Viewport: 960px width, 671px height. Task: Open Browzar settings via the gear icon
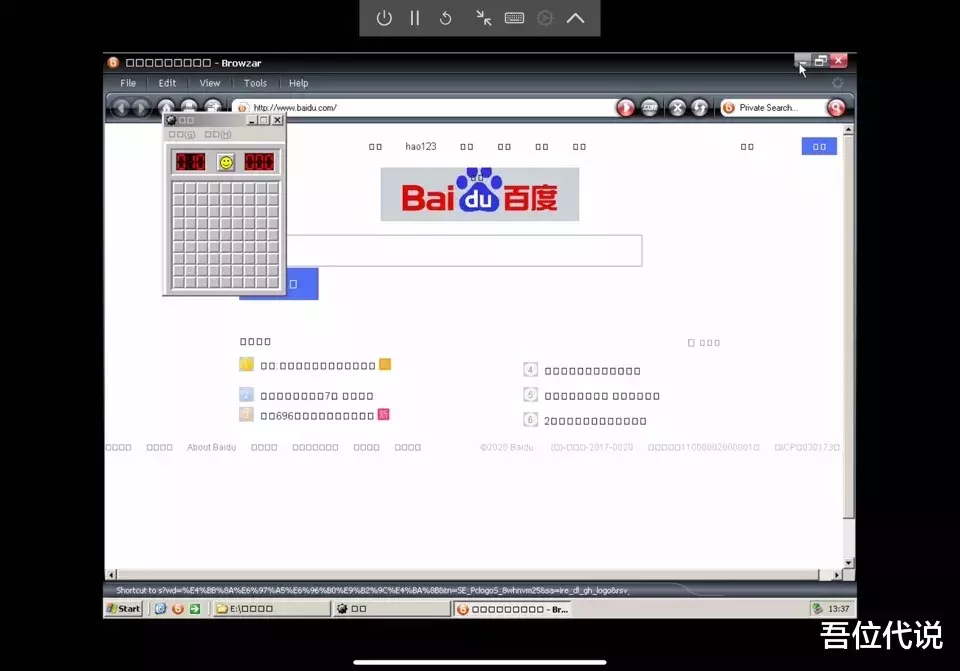(837, 84)
